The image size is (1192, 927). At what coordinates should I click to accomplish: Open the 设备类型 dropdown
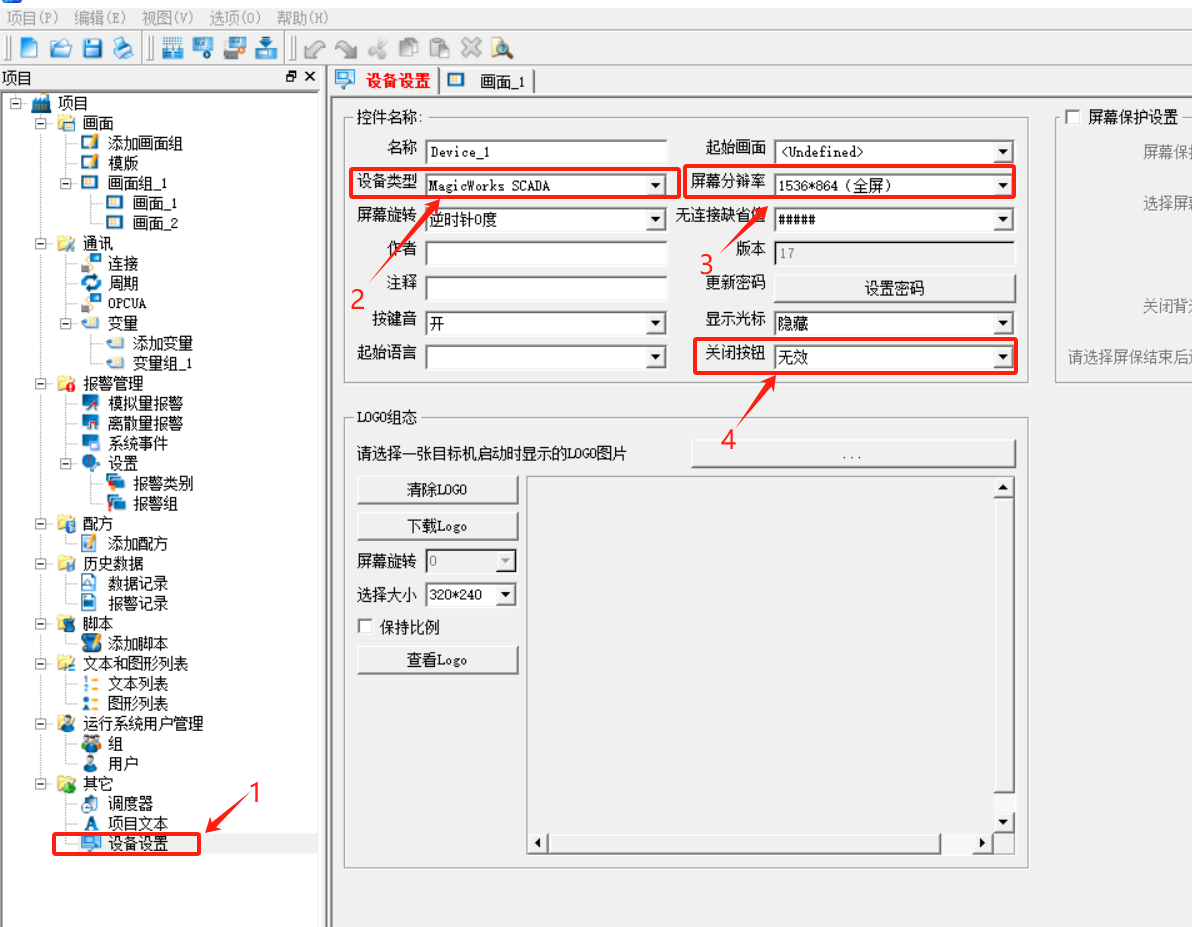click(655, 185)
